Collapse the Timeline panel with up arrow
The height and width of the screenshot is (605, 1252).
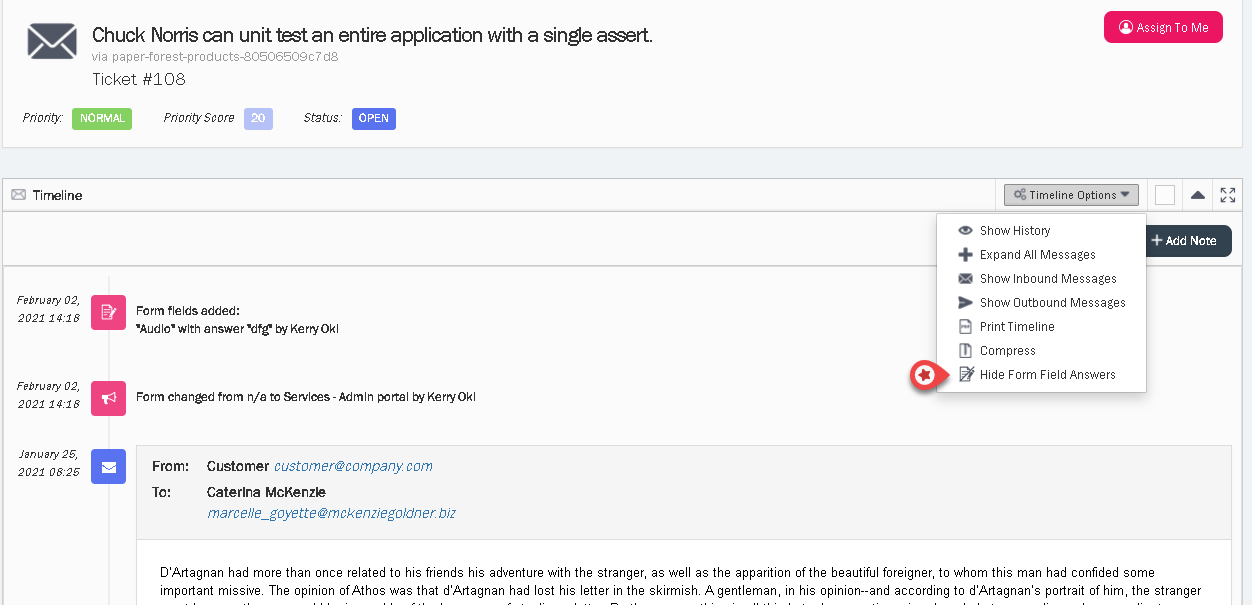(x=1197, y=195)
